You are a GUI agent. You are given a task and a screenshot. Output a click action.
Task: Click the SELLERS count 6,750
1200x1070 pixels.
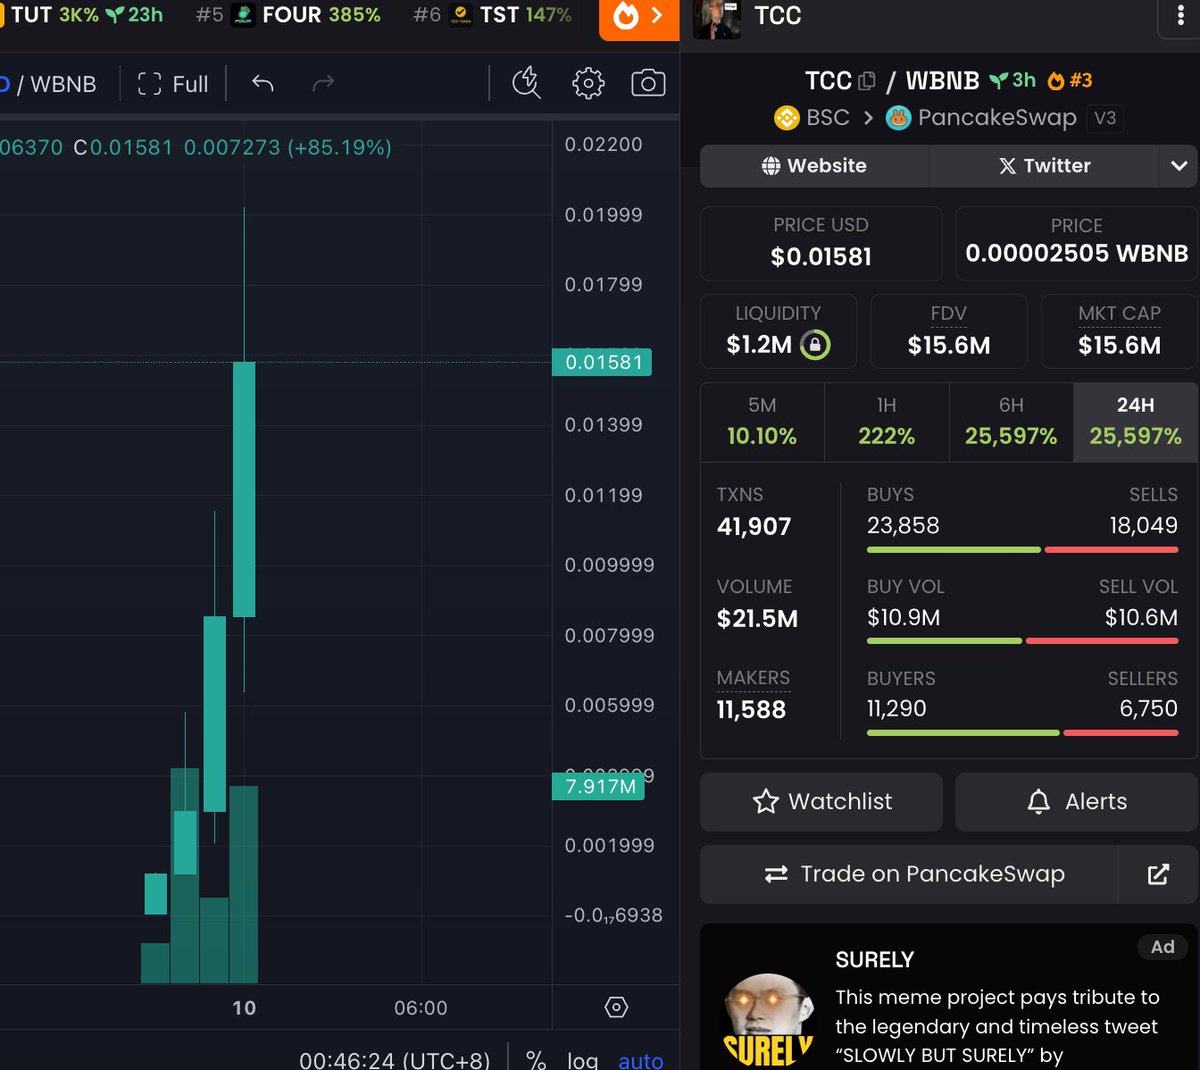tap(1148, 708)
